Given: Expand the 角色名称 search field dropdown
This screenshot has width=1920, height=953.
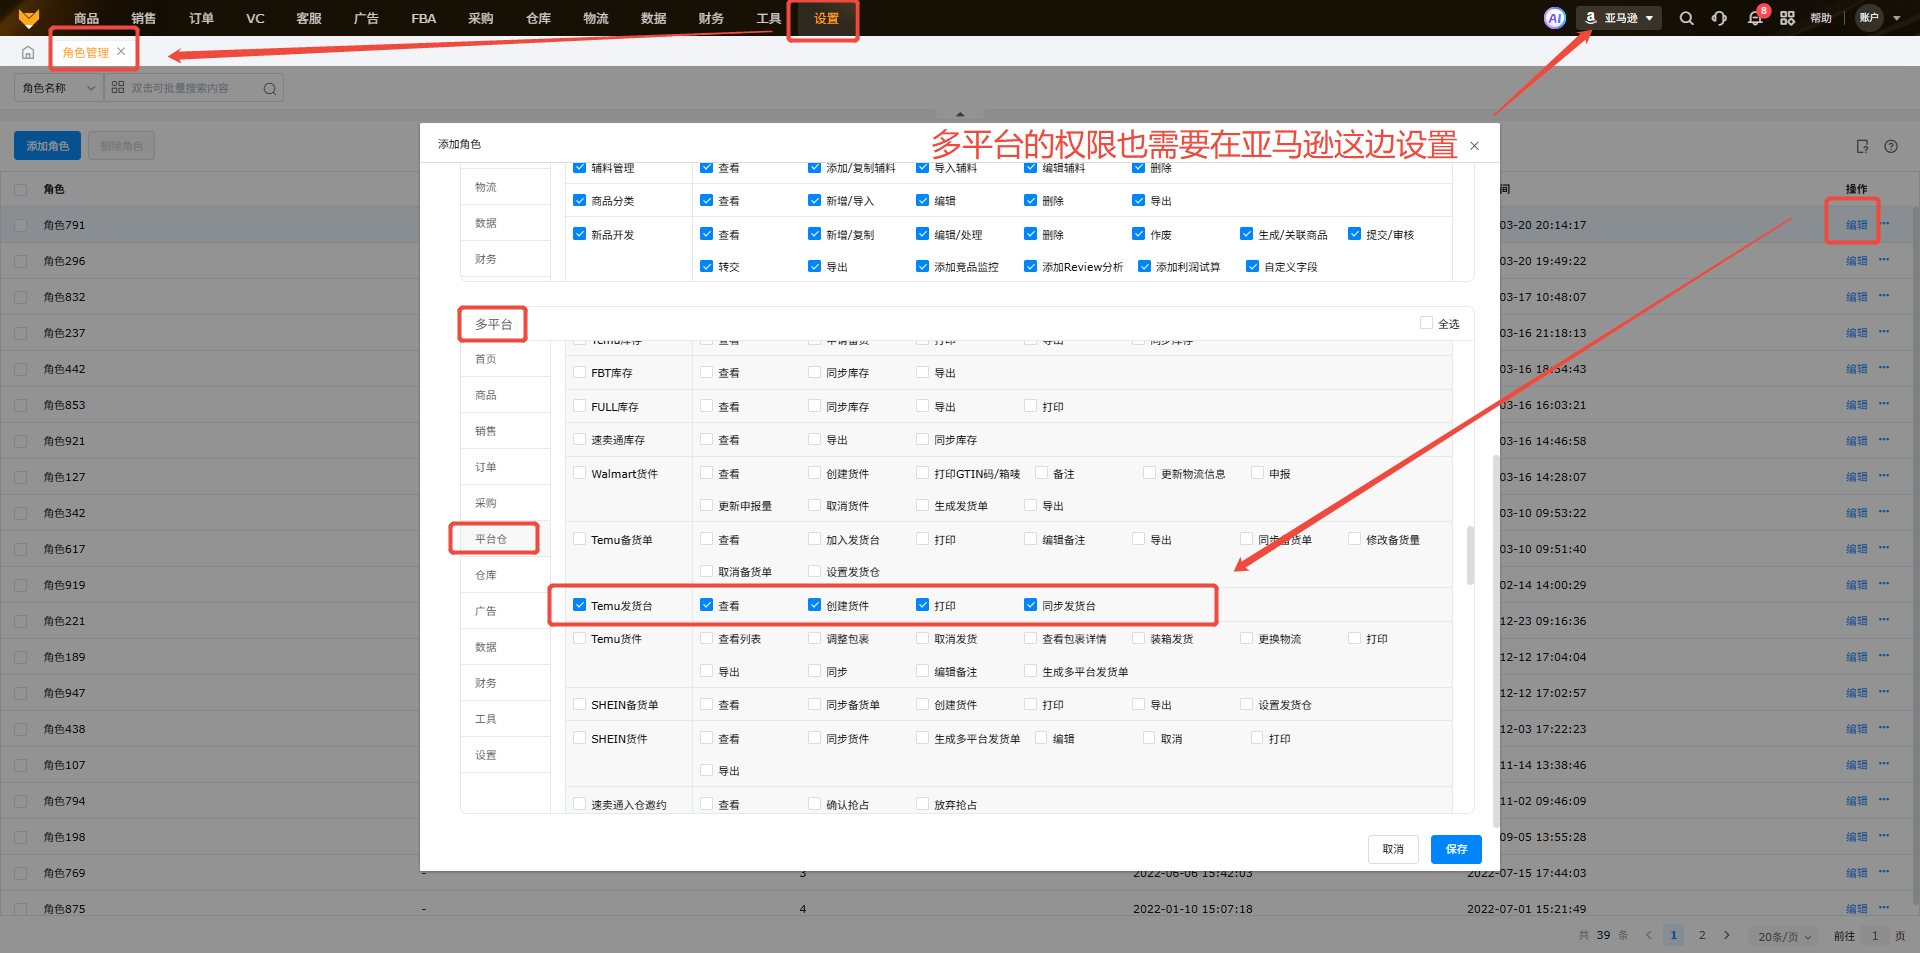Looking at the screenshot, I should pyautogui.click(x=58, y=88).
